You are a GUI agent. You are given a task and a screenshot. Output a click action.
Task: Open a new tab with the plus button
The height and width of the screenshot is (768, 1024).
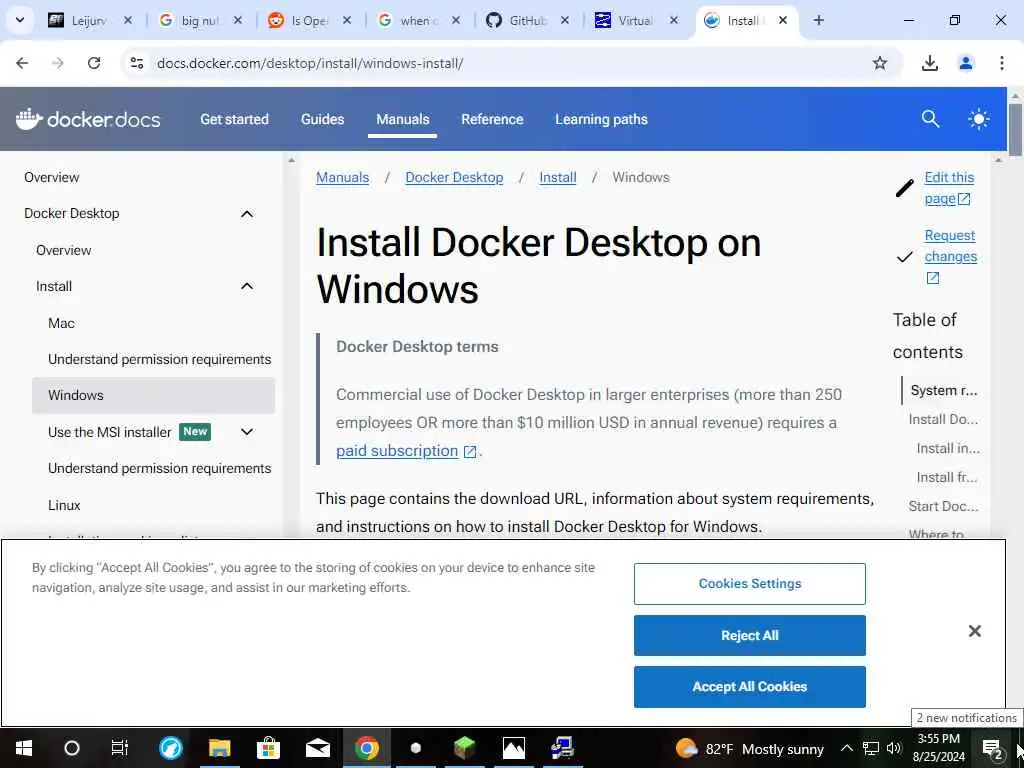tap(818, 20)
